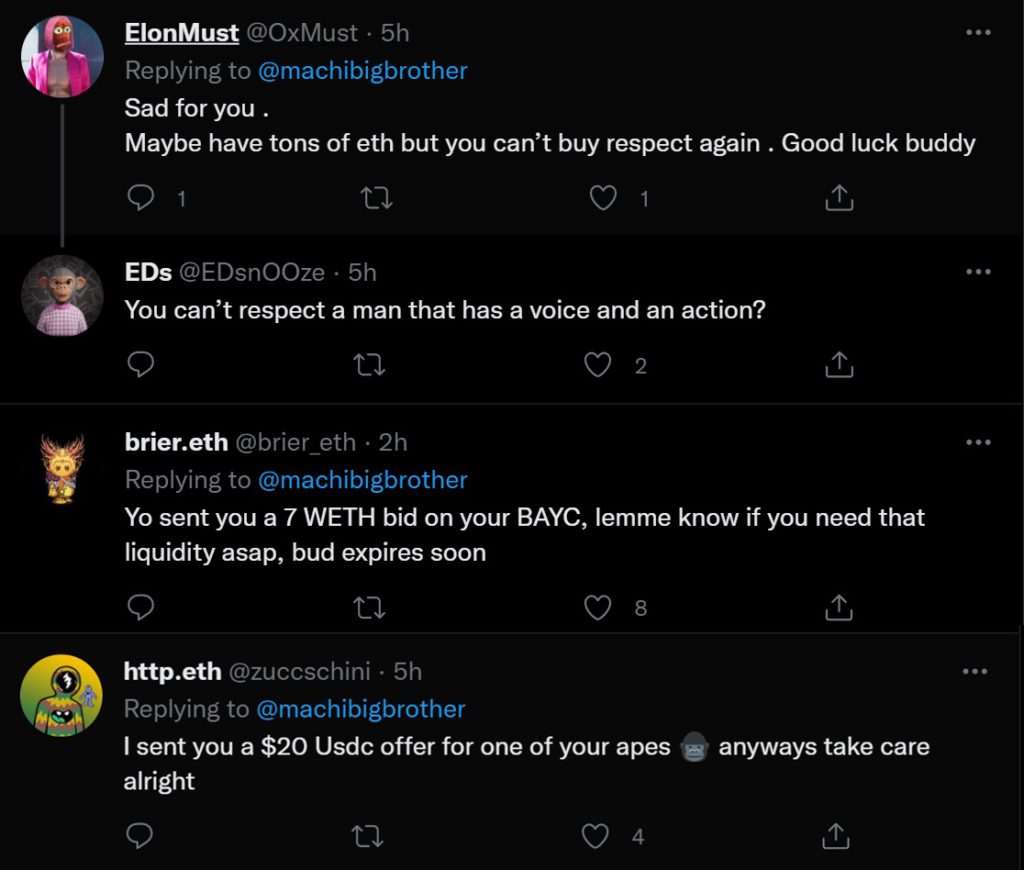The width and height of the screenshot is (1024, 870).
Task: Share ElonMust's tweet
Action: 839,199
